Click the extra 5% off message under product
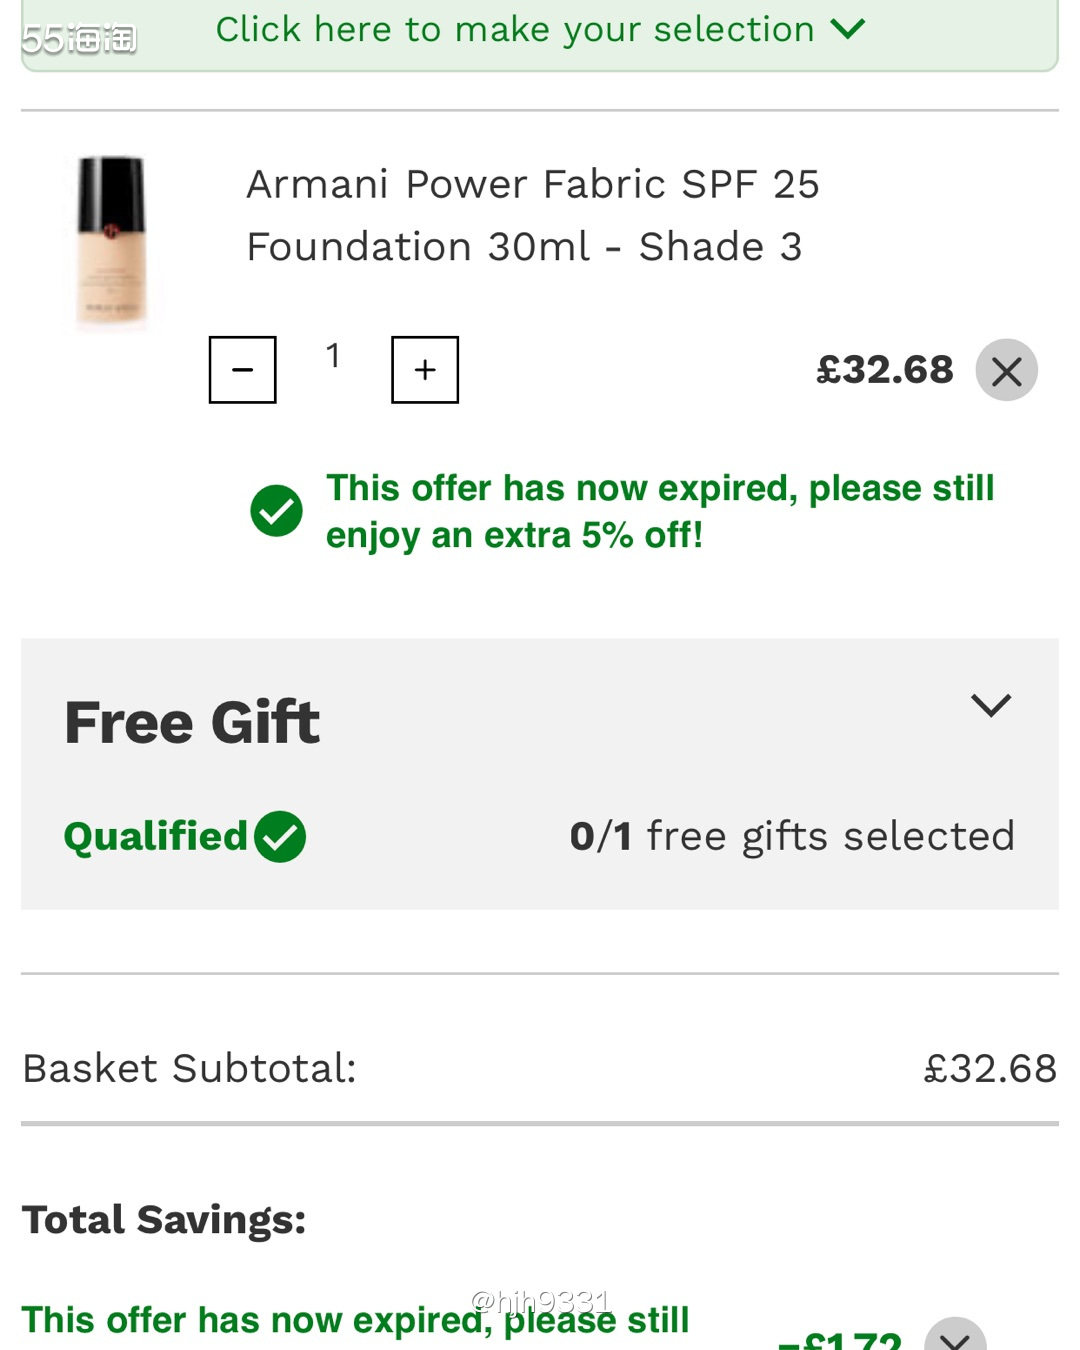 click(x=659, y=511)
